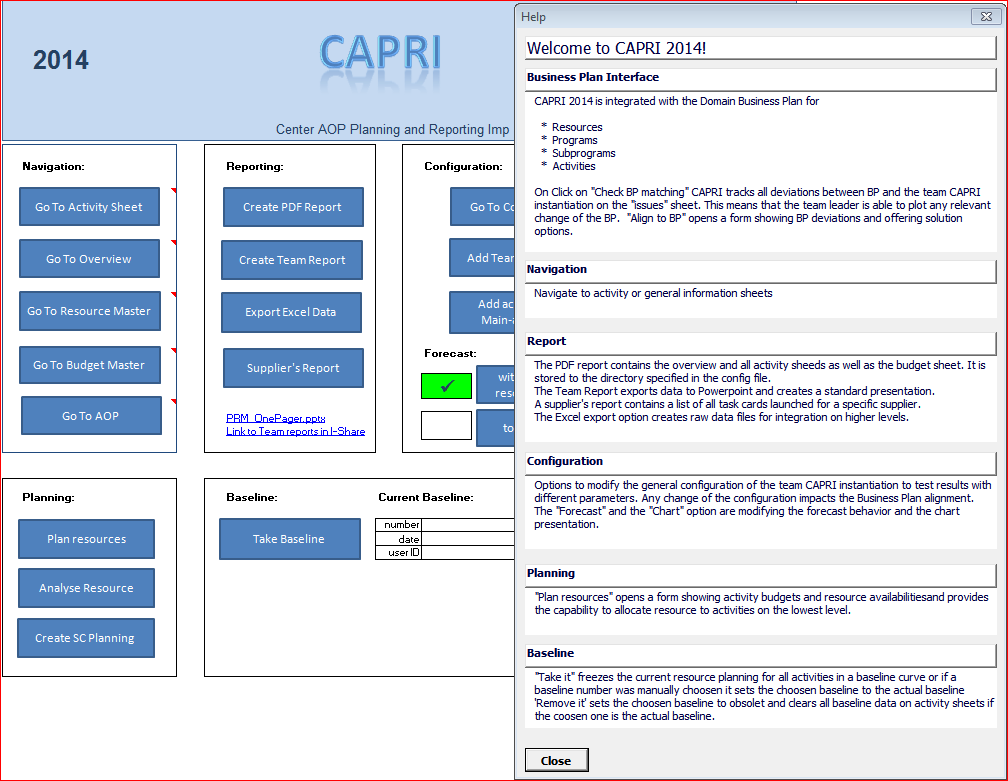Open the Supplier's Report
1008x781 pixels.
pyautogui.click(x=292, y=368)
